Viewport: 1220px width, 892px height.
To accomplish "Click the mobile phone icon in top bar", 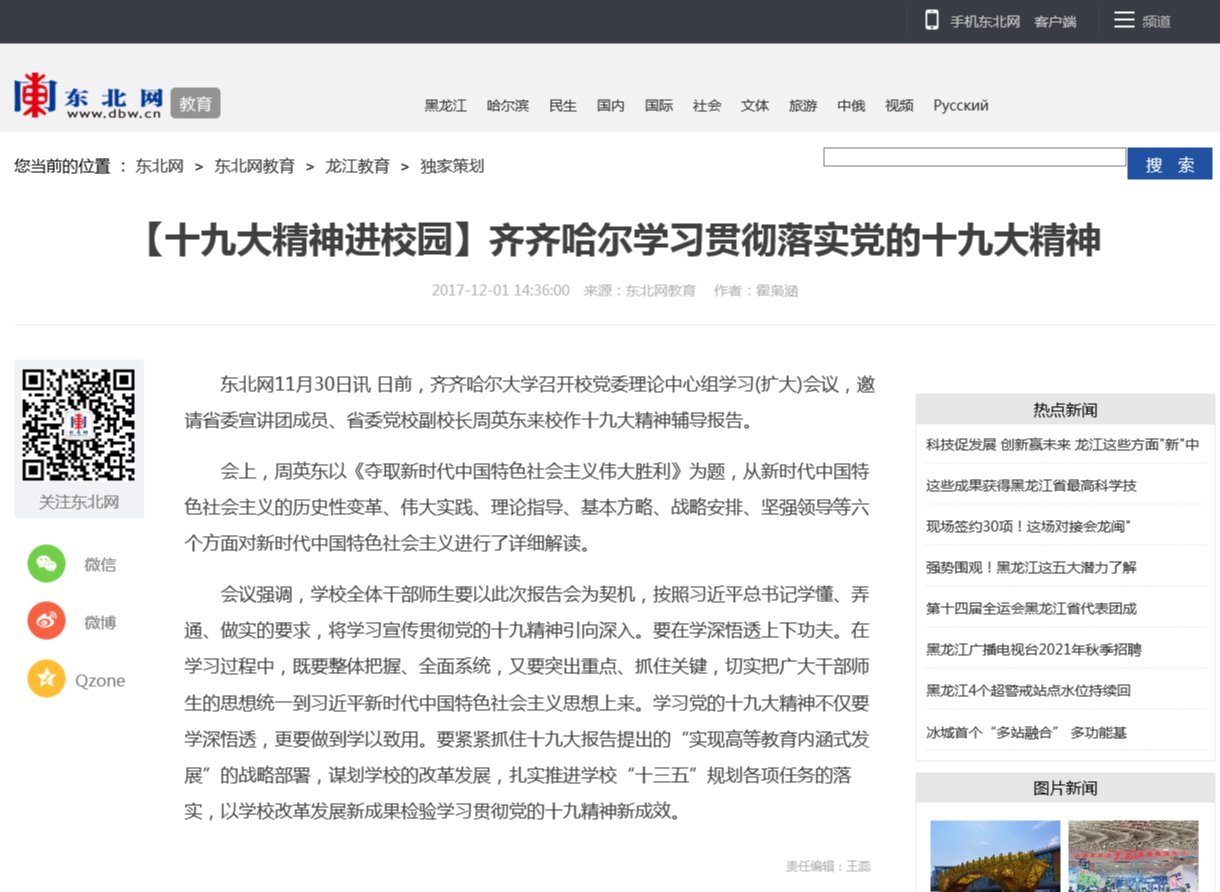I will tap(931, 20).
